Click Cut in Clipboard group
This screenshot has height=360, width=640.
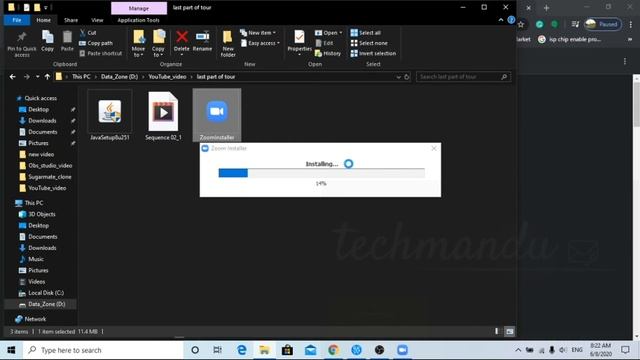[88, 33]
